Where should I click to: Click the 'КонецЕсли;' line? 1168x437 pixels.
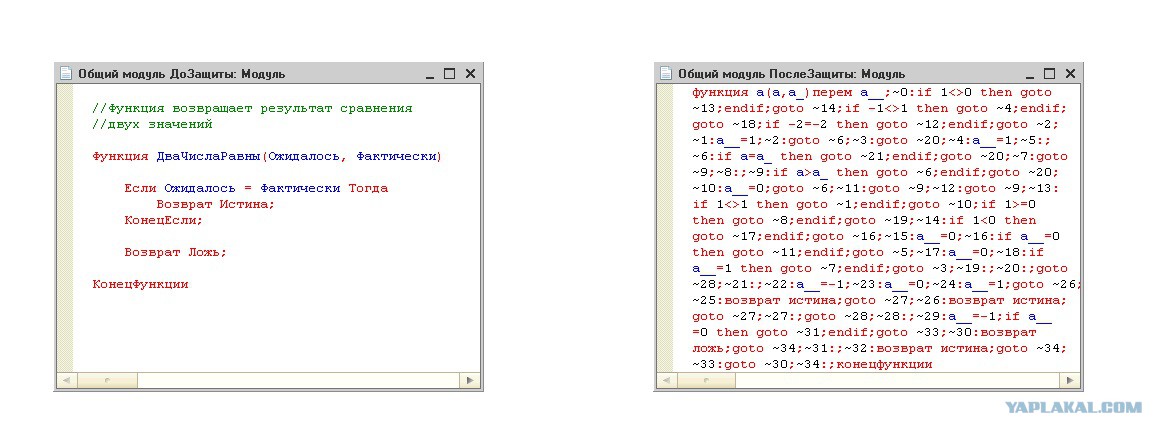[164, 220]
